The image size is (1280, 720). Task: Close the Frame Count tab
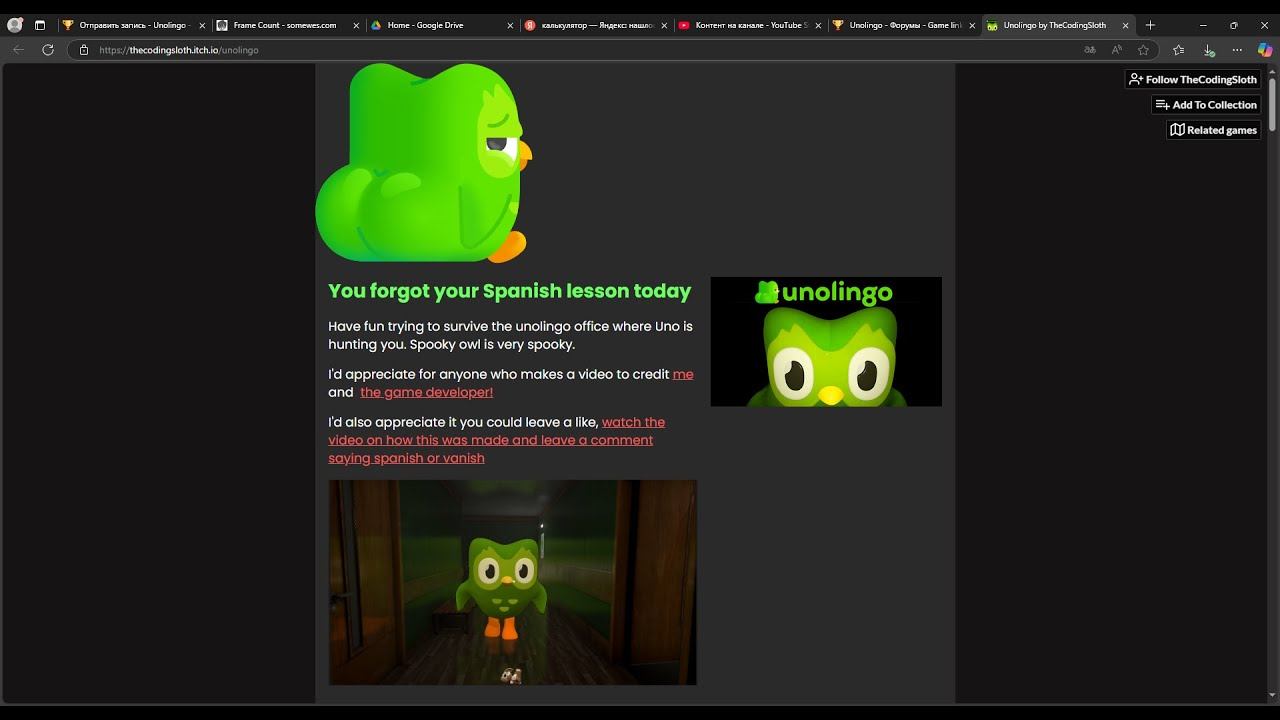355,26
